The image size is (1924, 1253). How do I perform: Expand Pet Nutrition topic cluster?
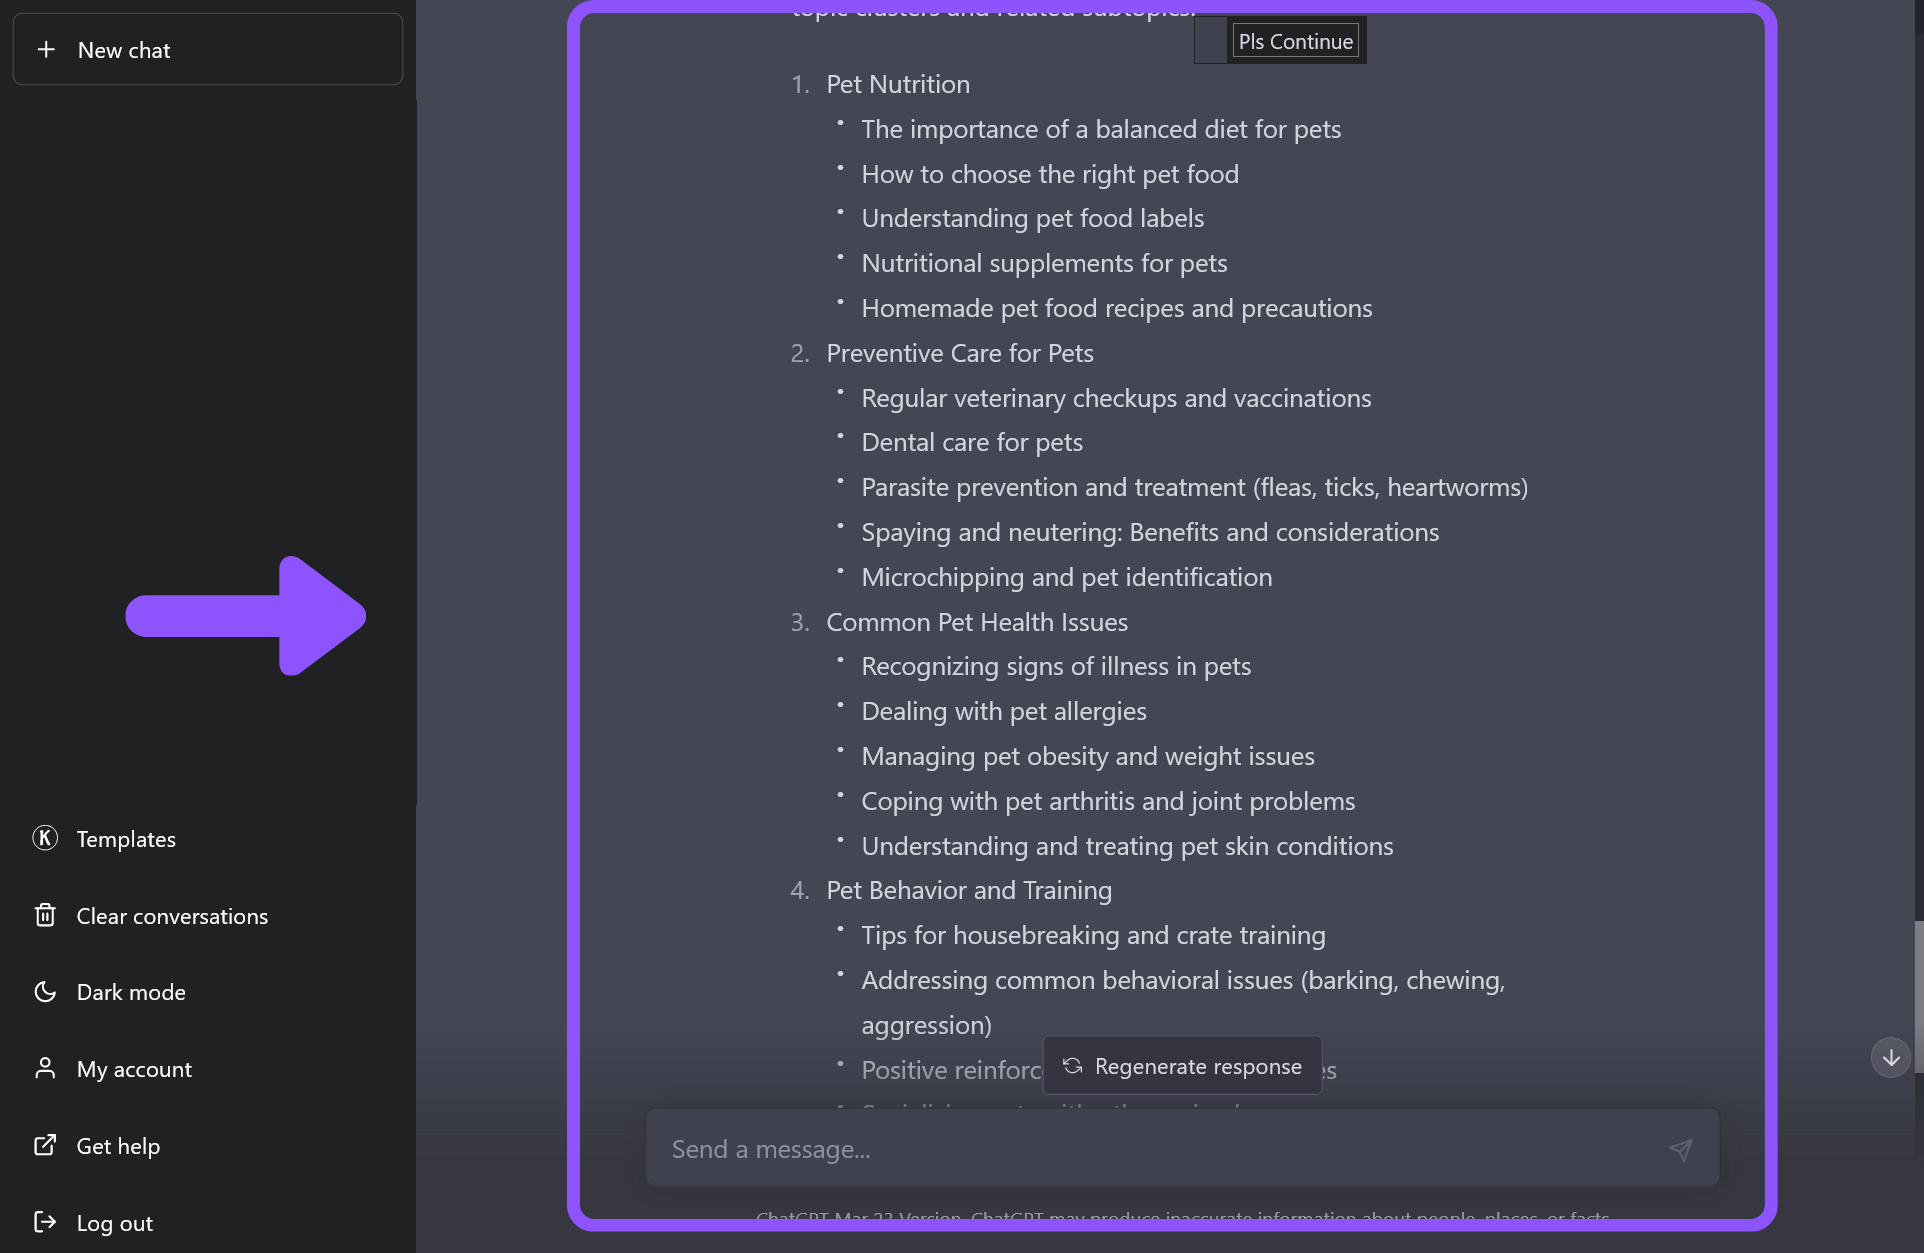coord(897,81)
